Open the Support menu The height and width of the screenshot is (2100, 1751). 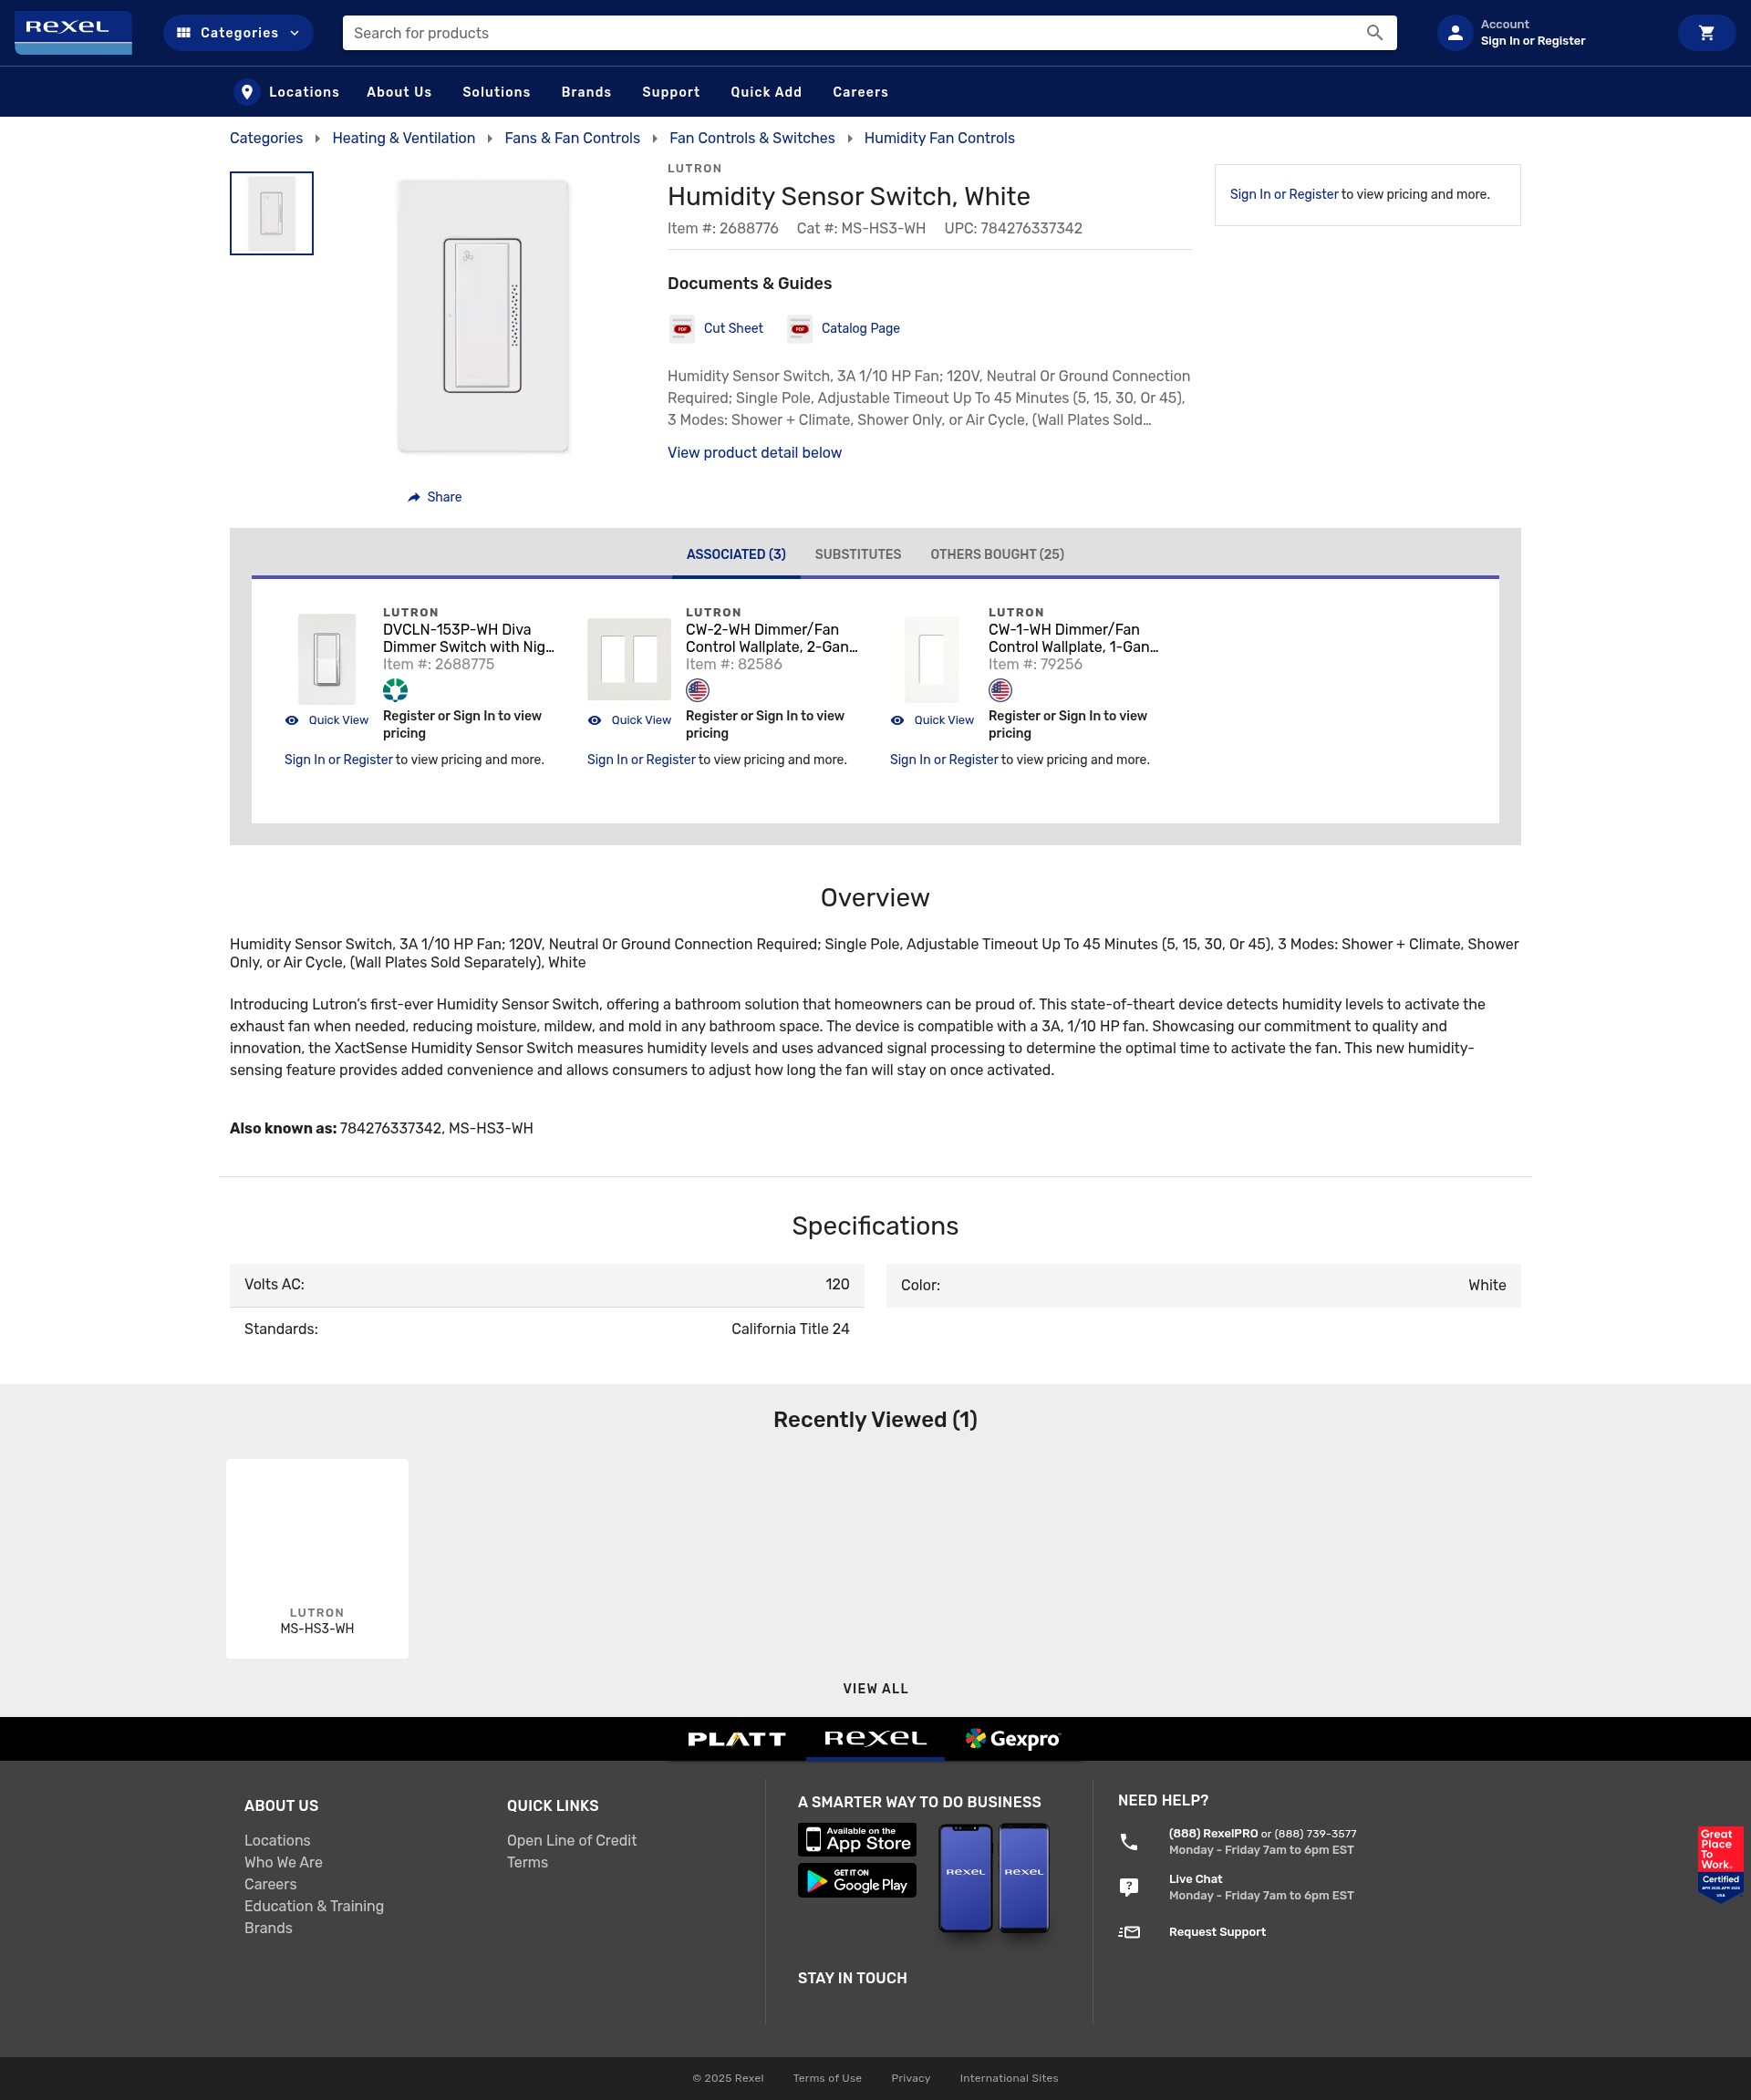(x=671, y=92)
